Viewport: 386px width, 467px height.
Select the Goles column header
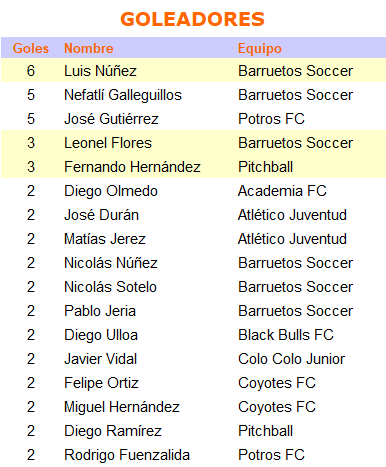[31, 48]
